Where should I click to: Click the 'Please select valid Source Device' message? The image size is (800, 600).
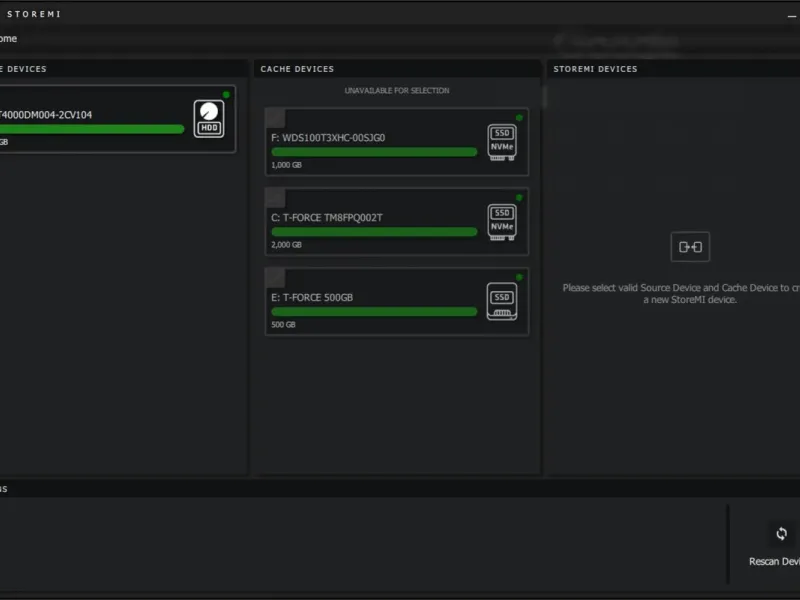tap(681, 293)
